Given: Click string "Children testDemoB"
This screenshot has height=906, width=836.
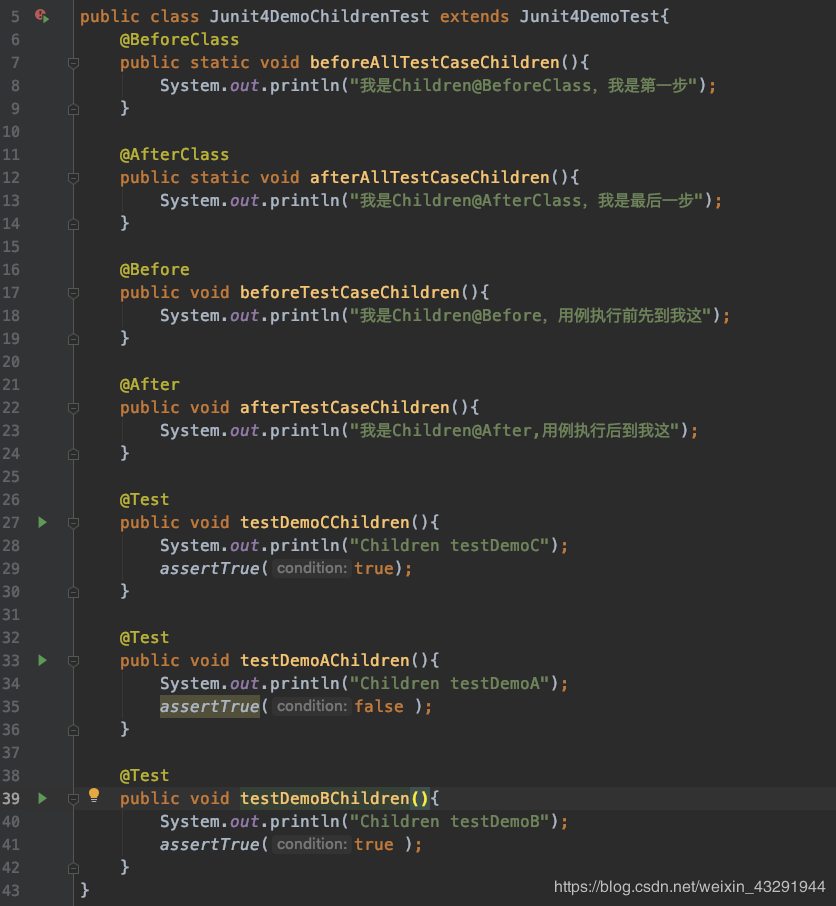Looking at the screenshot, I should [449, 821].
